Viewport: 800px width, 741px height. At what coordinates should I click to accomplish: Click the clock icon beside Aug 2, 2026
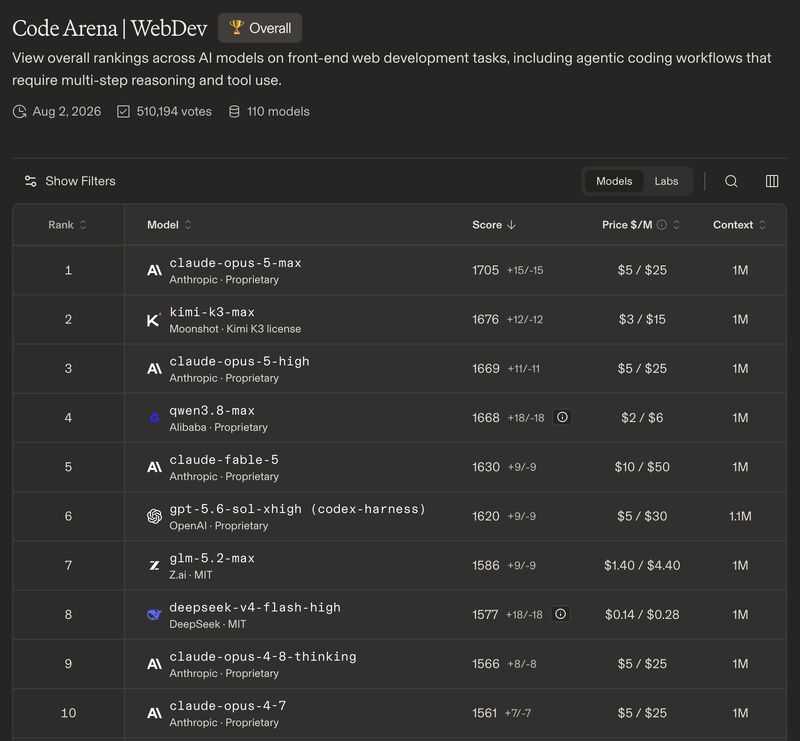click(19, 112)
